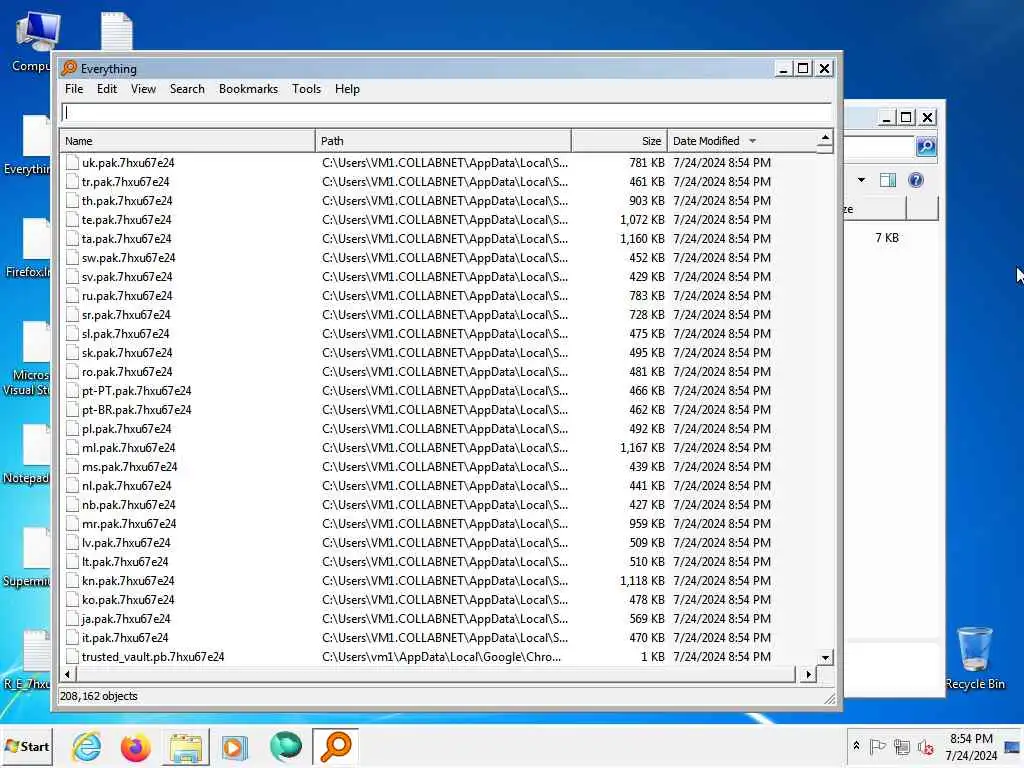
Task: Click path of trusted_vault.pb.7hxu67e24 row
Action: coord(441,656)
